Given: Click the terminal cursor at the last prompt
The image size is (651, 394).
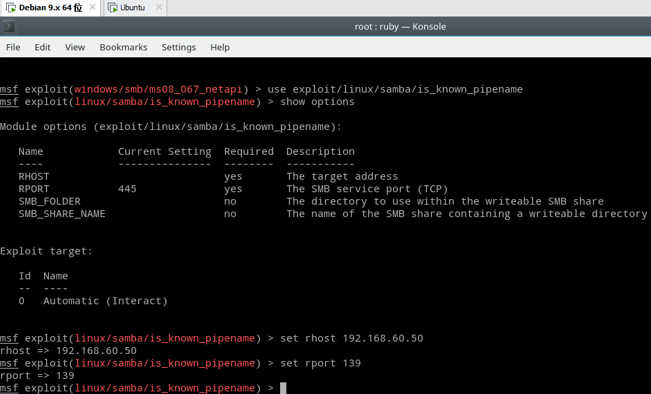Looking at the screenshot, I should click(283, 388).
